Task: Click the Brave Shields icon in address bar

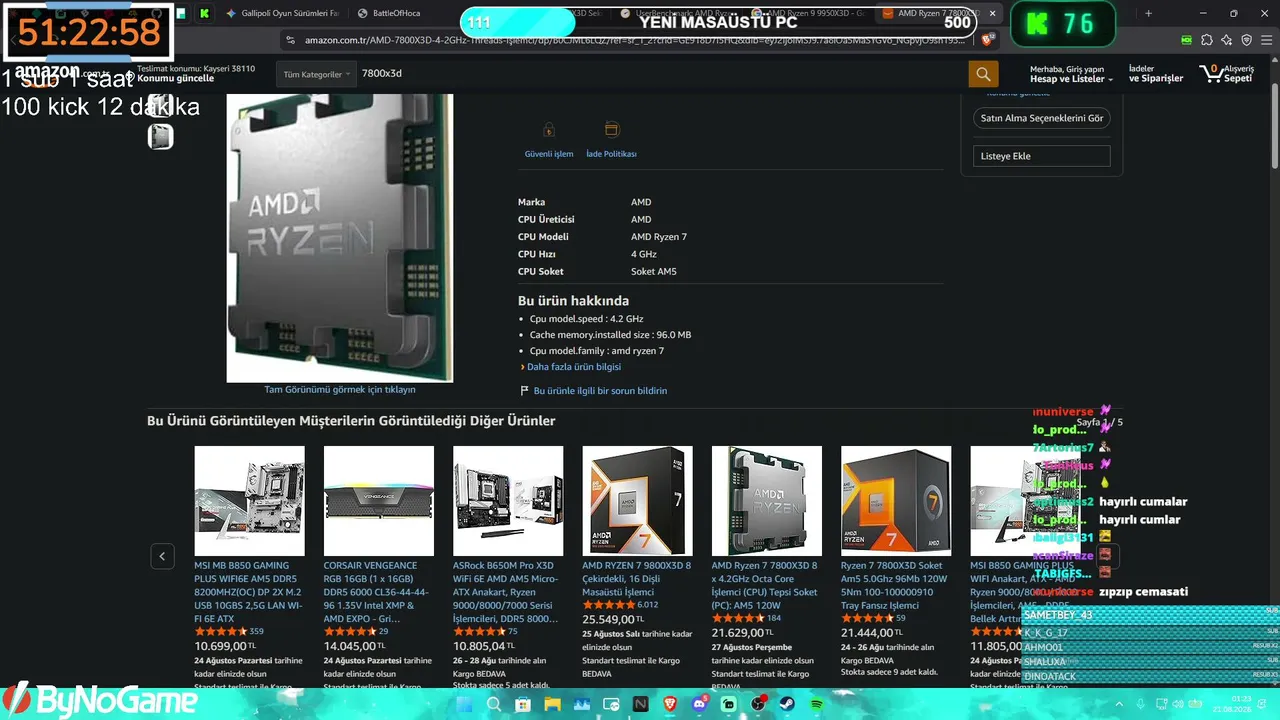Action: click(x=988, y=40)
